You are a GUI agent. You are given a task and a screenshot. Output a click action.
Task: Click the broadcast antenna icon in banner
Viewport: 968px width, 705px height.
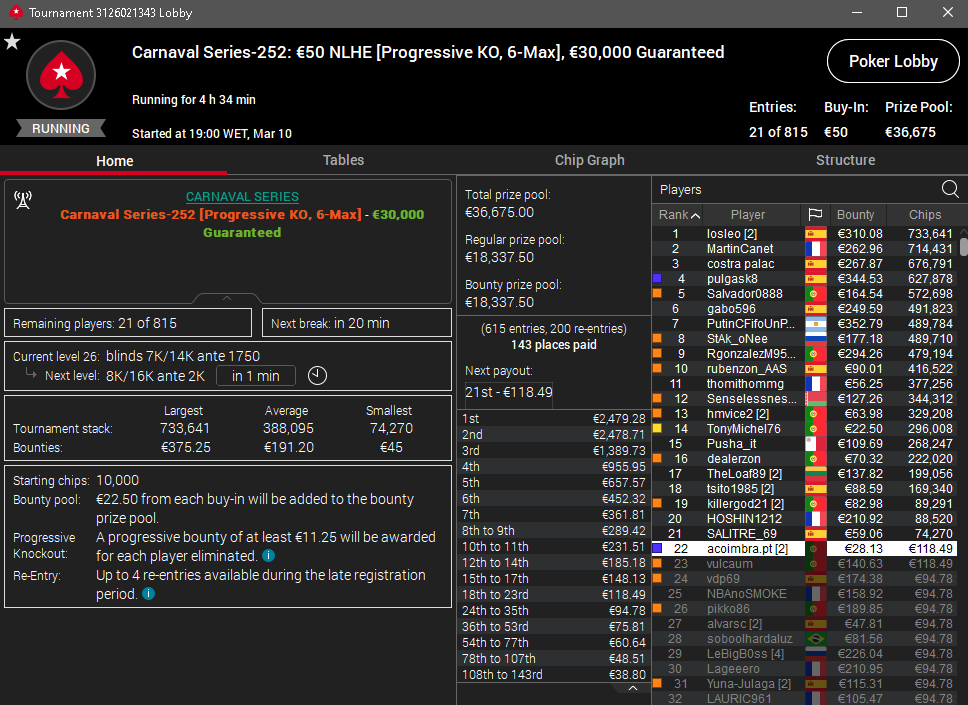coord(23,199)
